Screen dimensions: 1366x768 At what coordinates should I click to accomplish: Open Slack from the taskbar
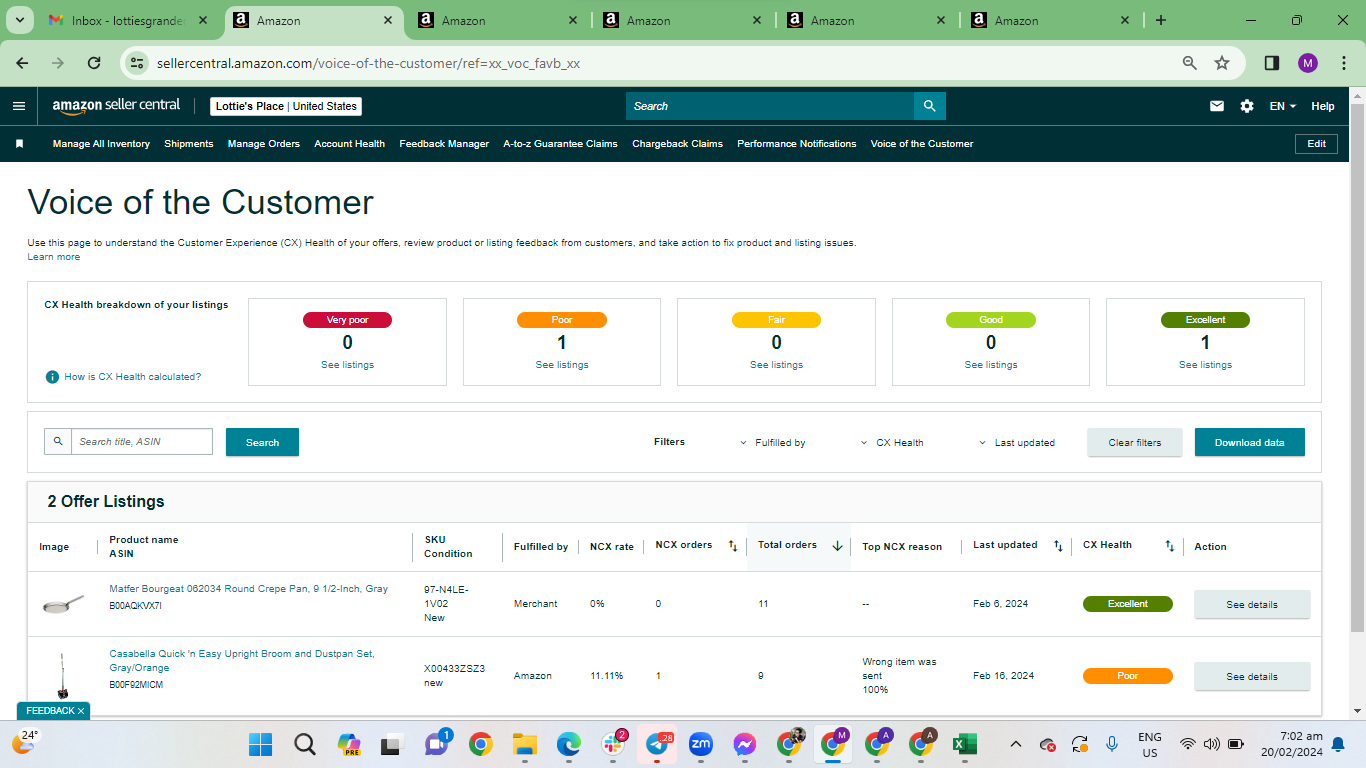[x=613, y=744]
